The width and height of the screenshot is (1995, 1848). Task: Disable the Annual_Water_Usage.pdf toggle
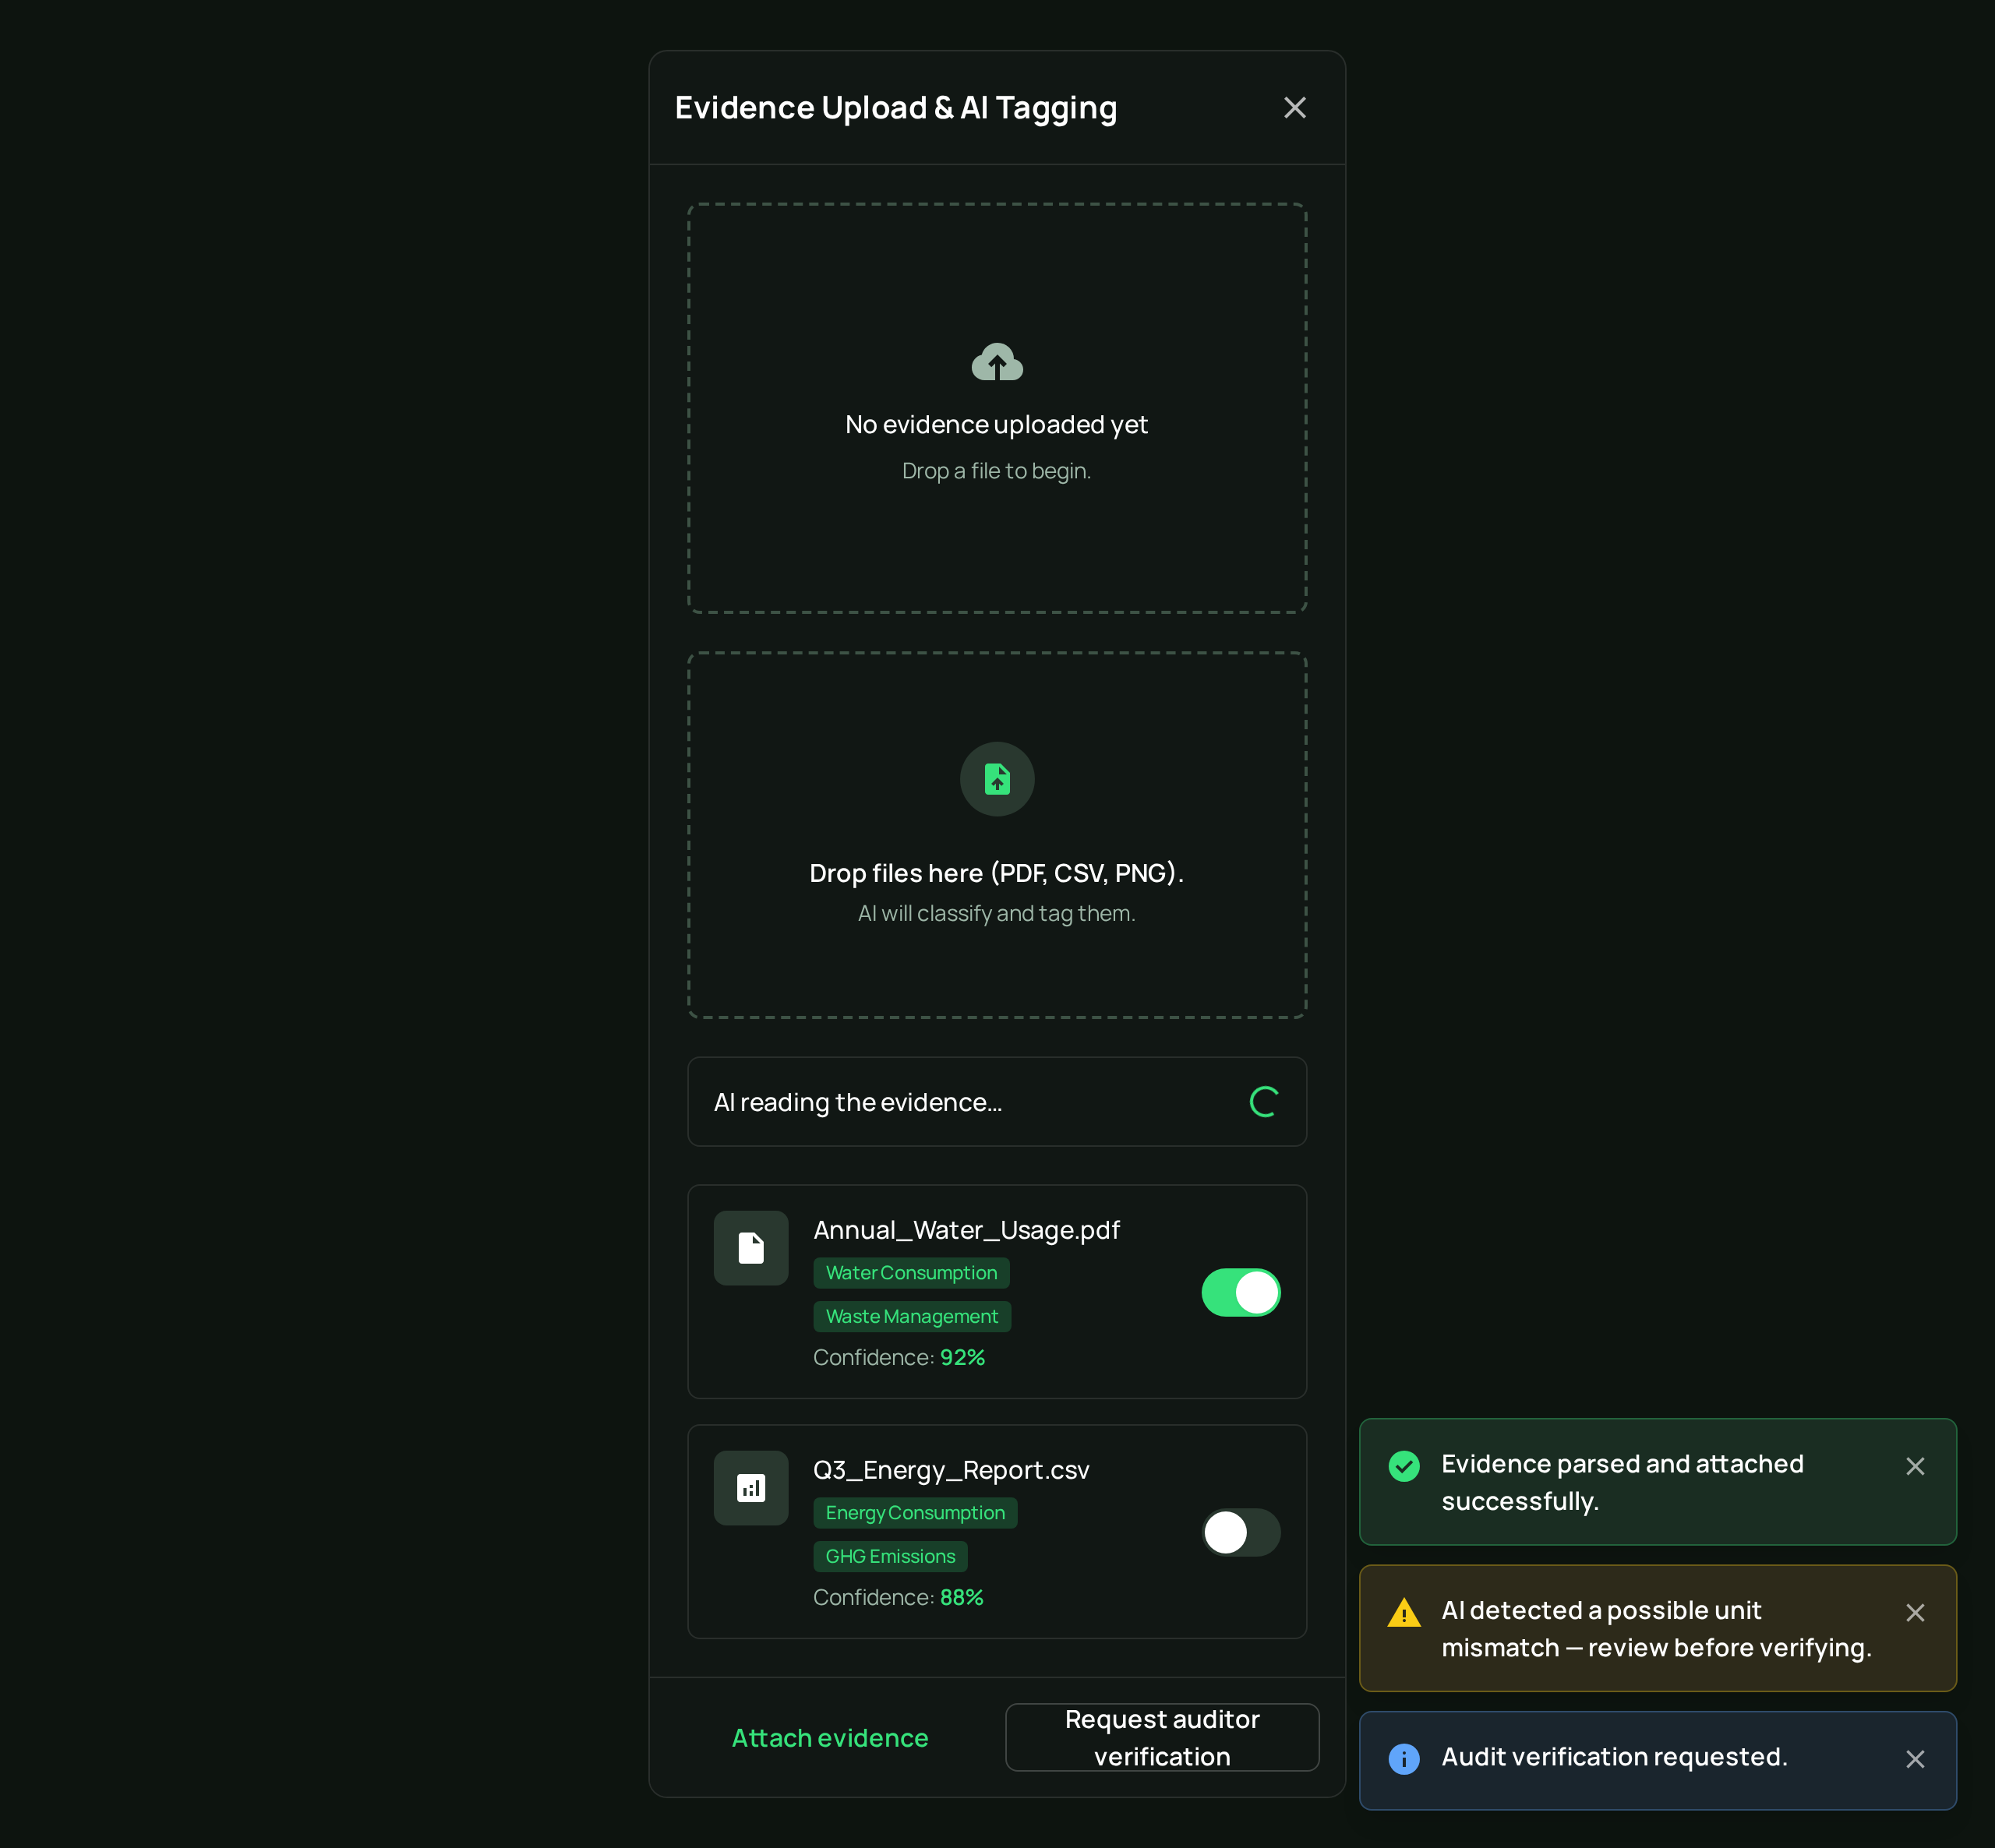1241,1293
